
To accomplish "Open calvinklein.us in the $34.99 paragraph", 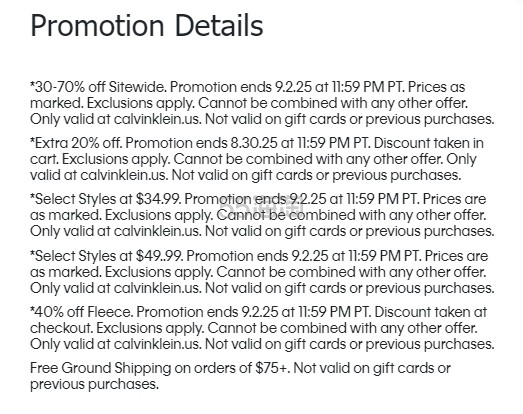I will click(x=157, y=231).
